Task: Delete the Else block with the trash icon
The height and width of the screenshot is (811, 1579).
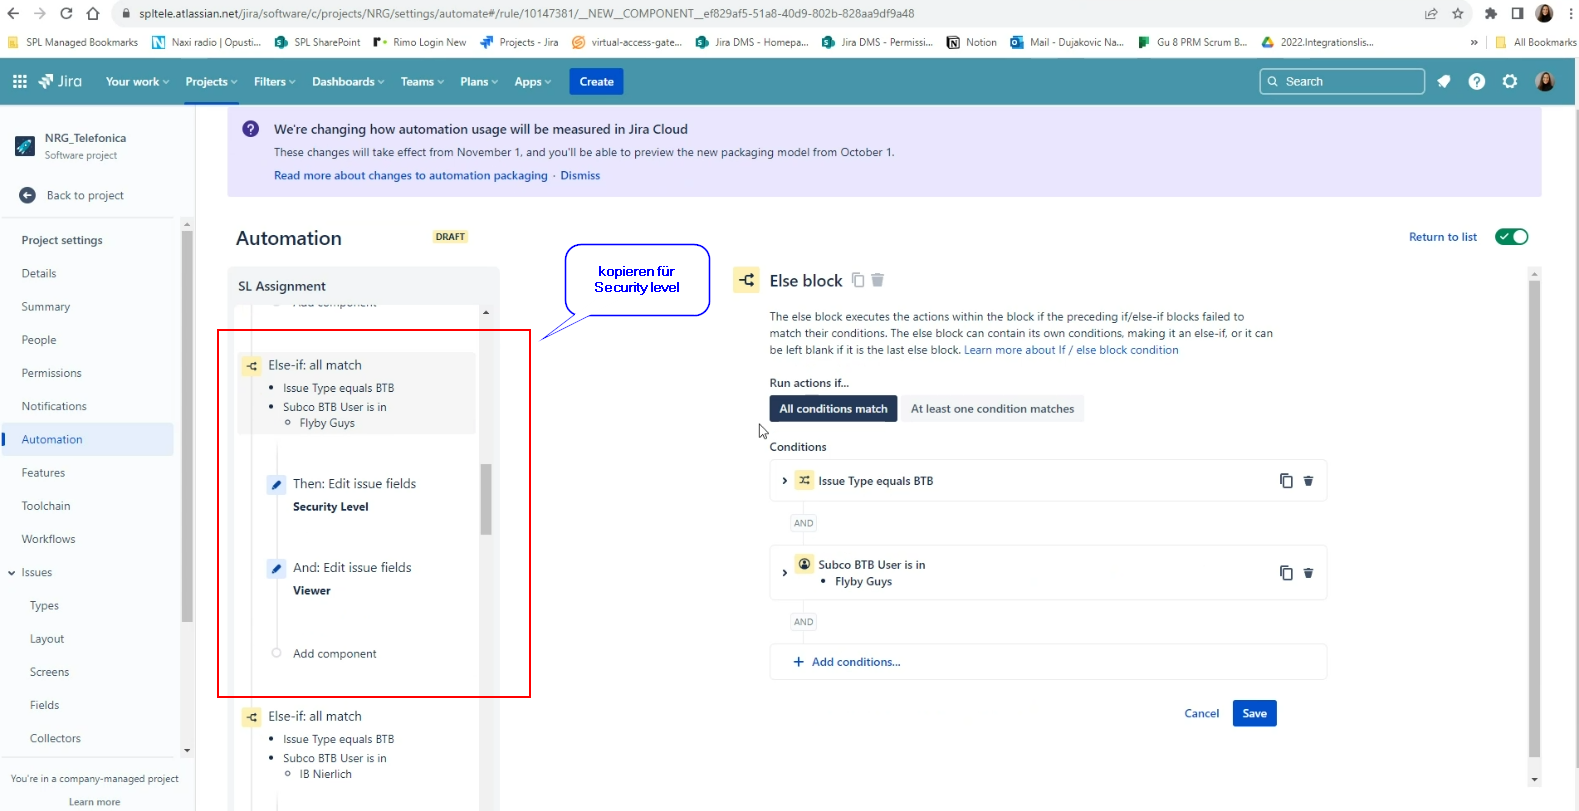Action: pyautogui.click(x=877, y=280)
